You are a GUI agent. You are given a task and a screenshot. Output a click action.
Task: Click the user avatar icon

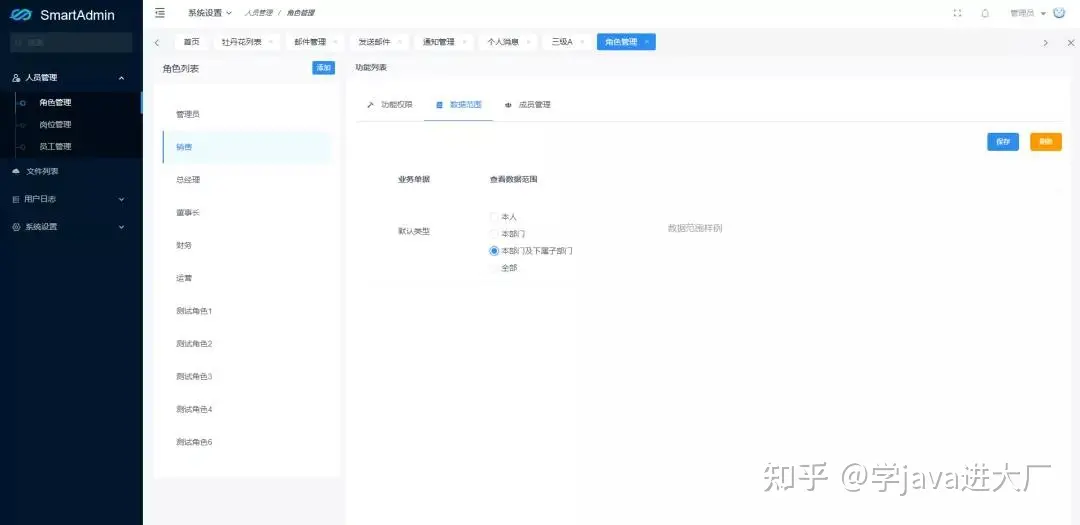(x=1059, y=12)
